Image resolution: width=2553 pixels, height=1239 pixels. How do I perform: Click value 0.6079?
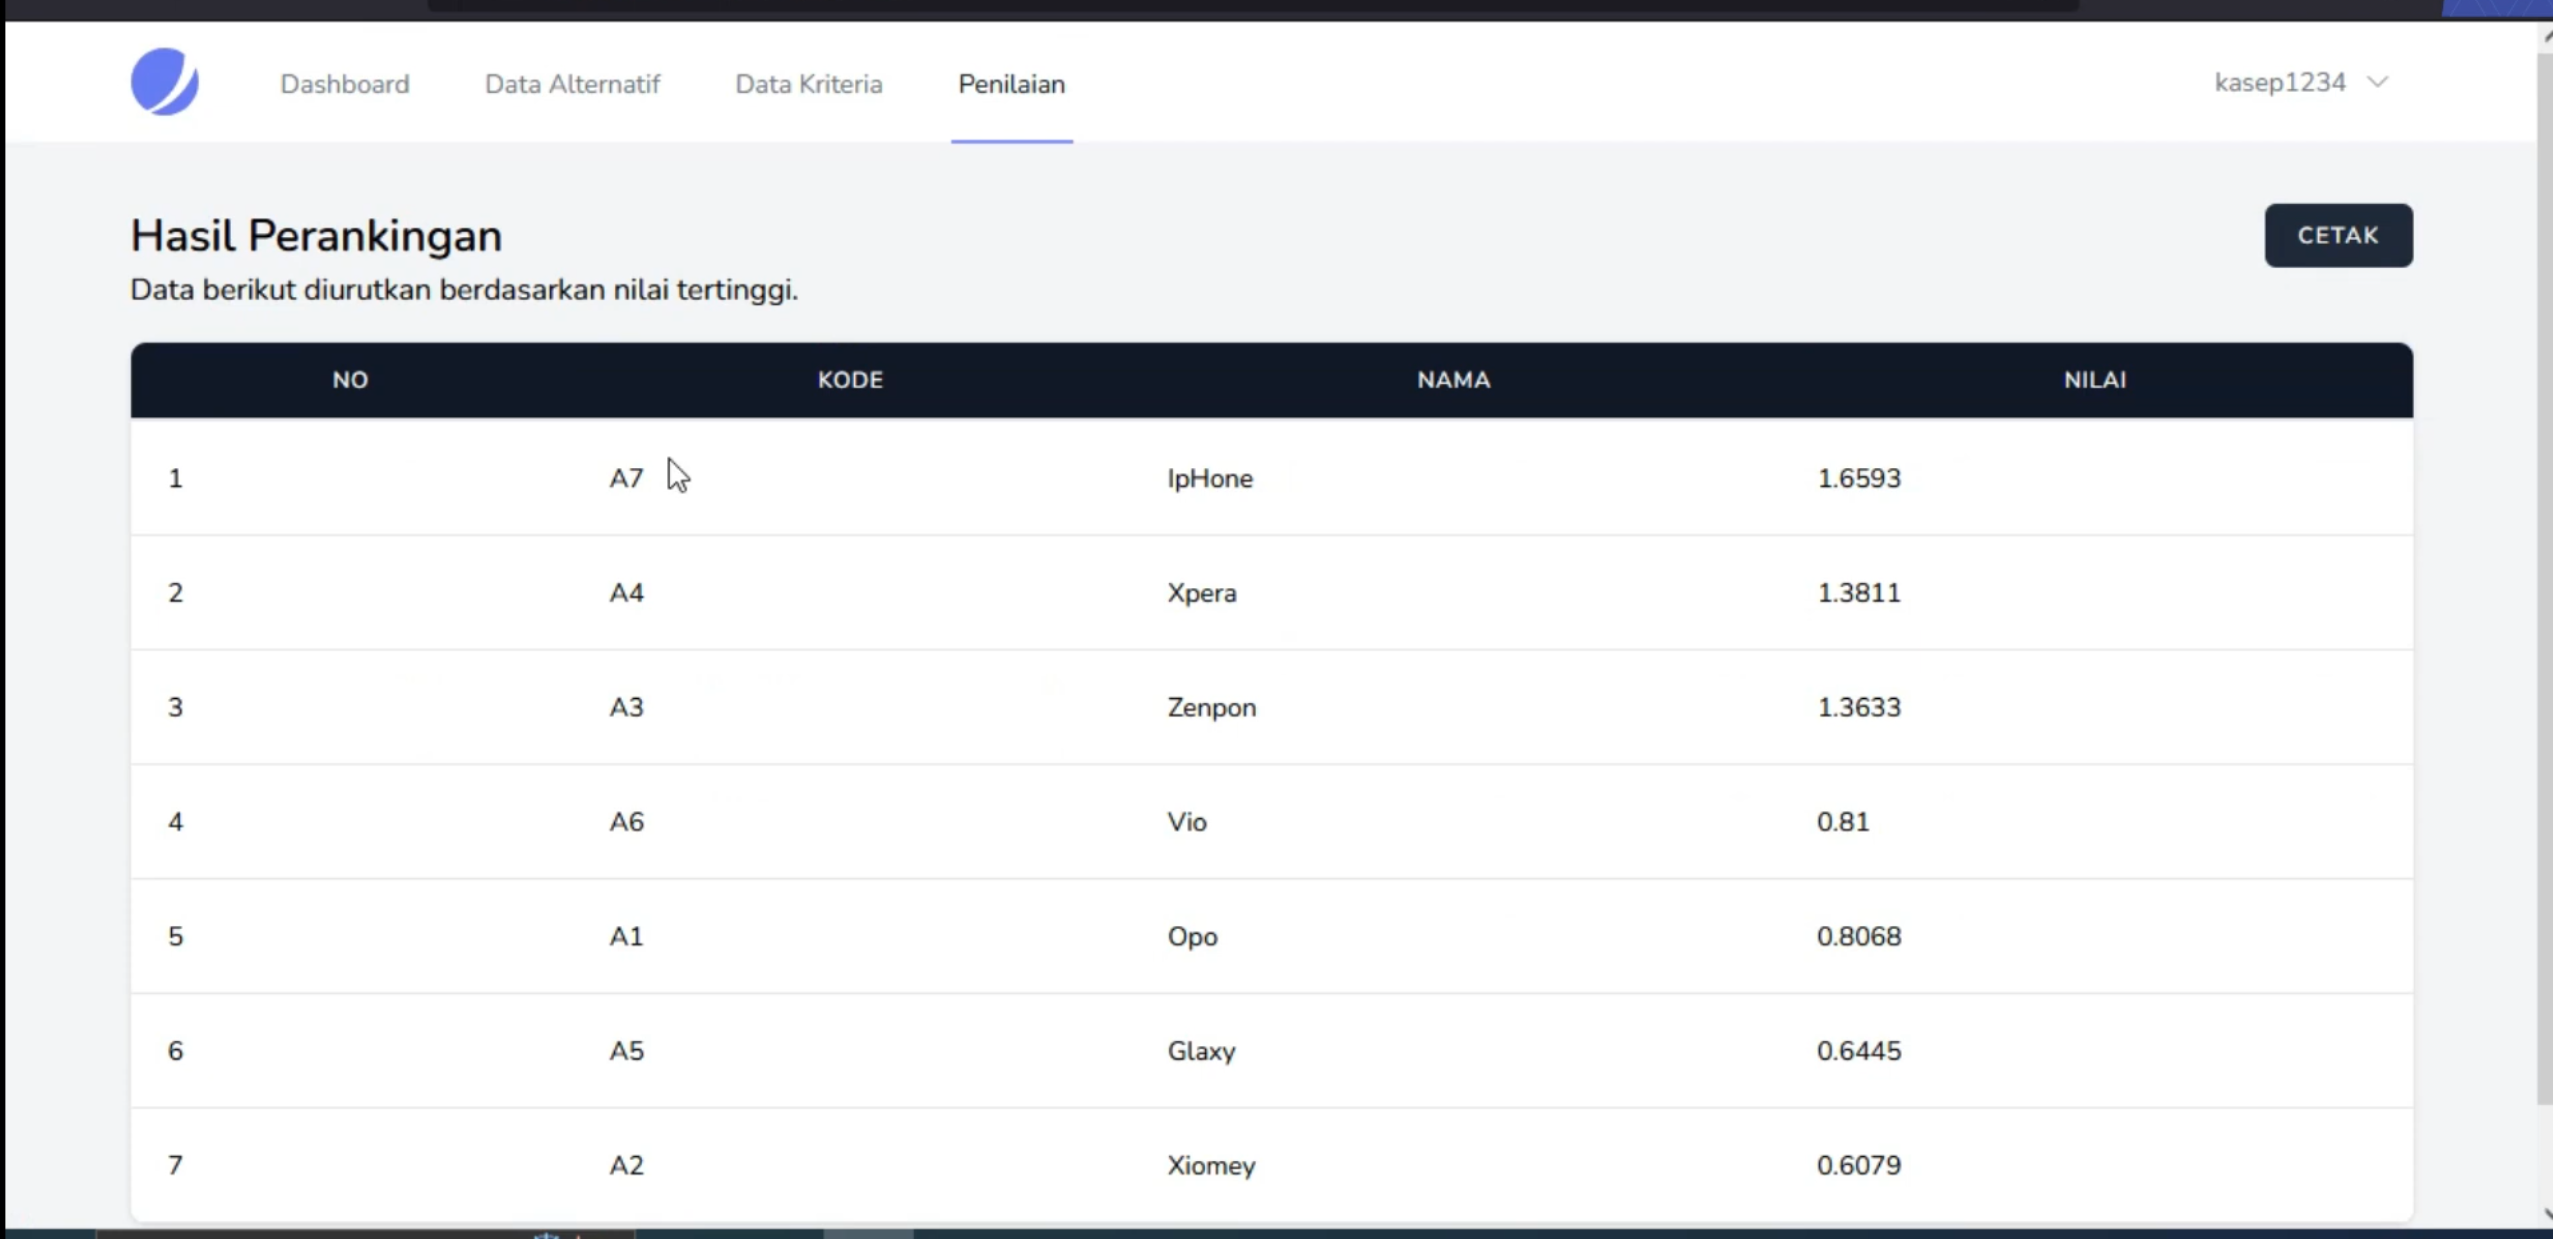[x=1859, y=1165]
